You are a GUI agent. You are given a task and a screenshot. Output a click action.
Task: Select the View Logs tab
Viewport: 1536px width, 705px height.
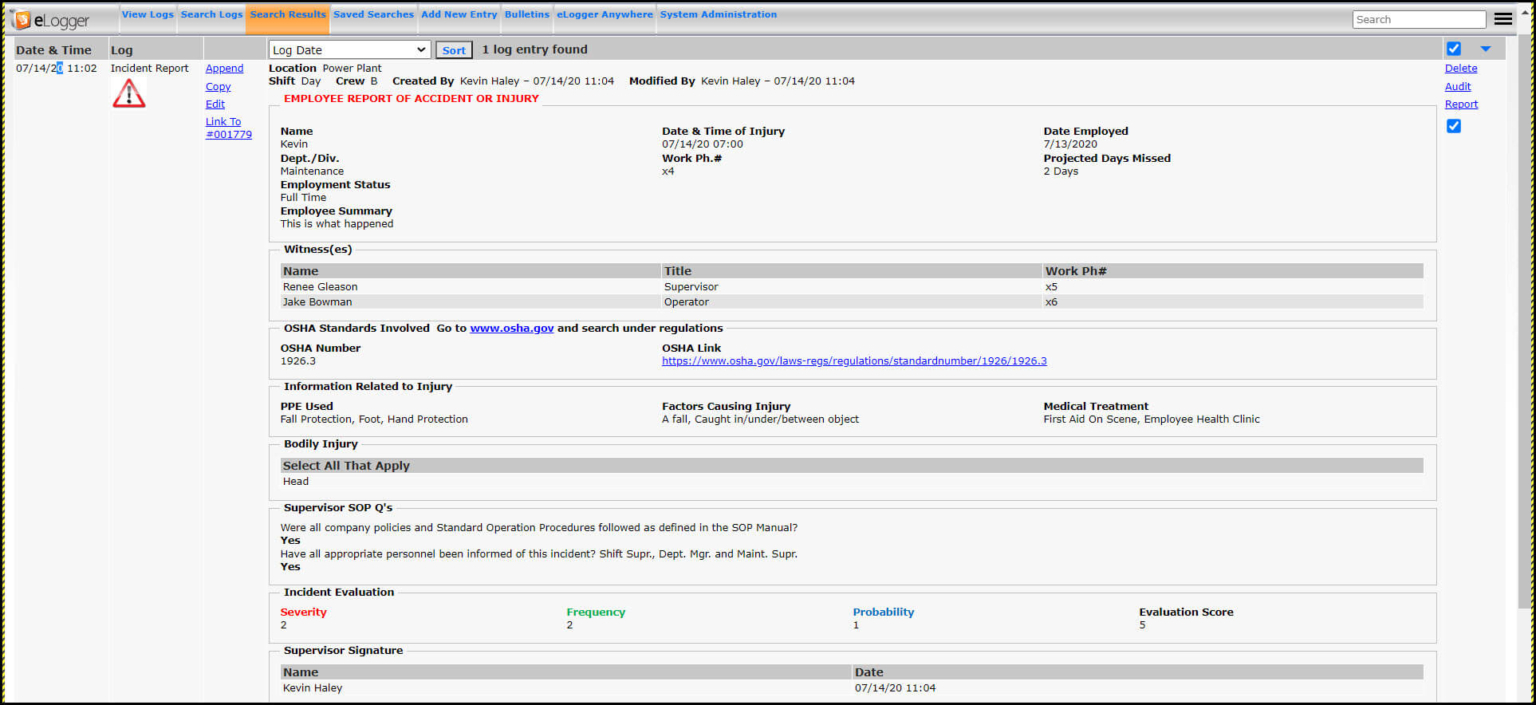(147, 14)
